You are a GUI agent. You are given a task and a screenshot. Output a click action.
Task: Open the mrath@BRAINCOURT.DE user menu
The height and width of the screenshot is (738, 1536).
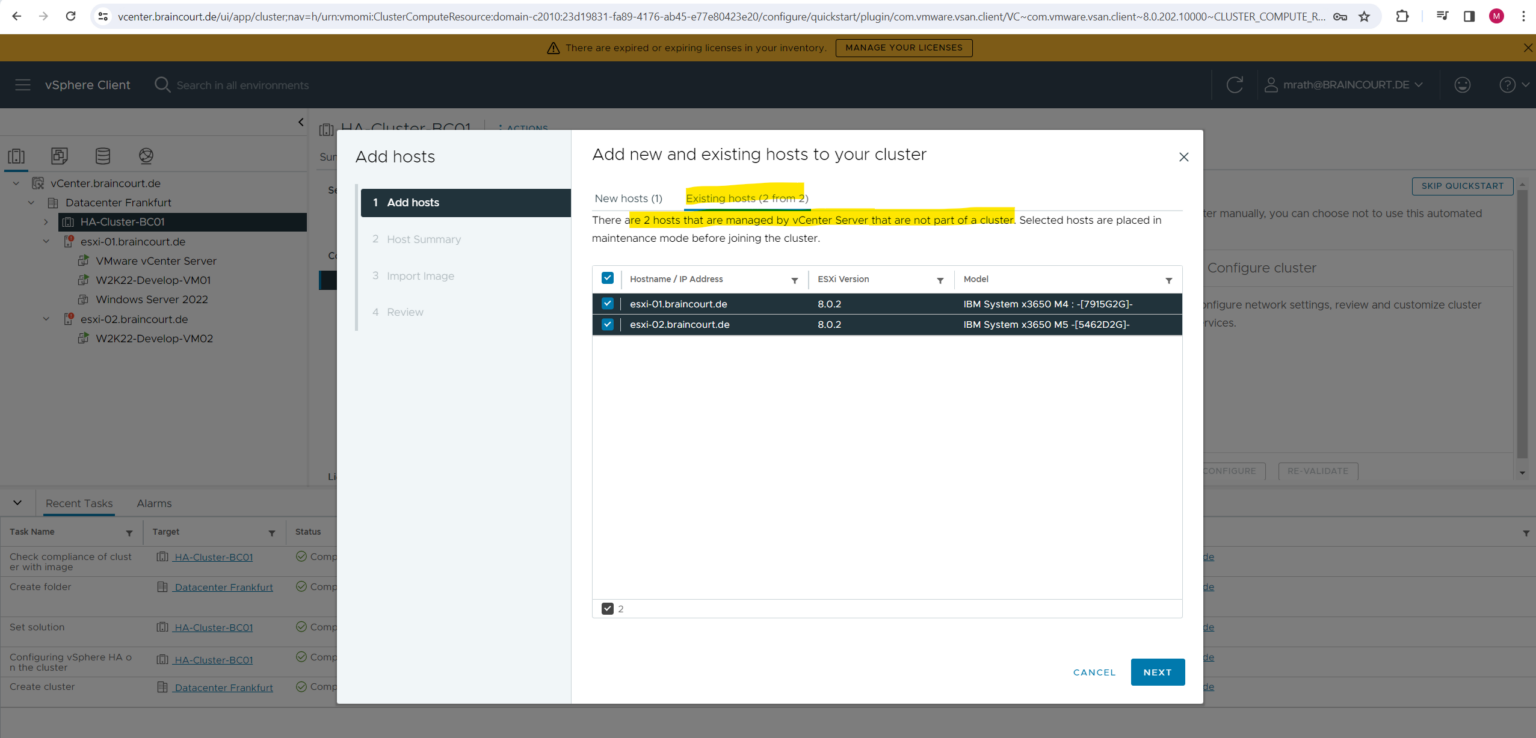coord(1345,84)
